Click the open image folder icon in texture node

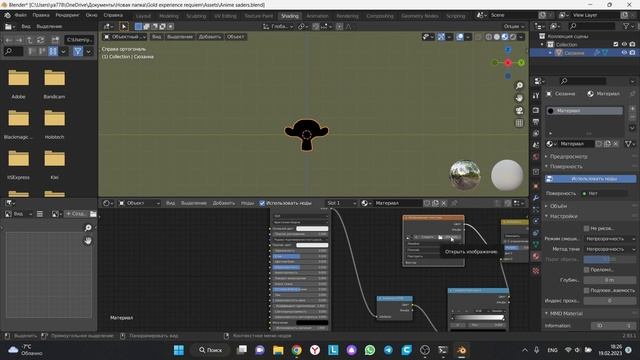440,237
